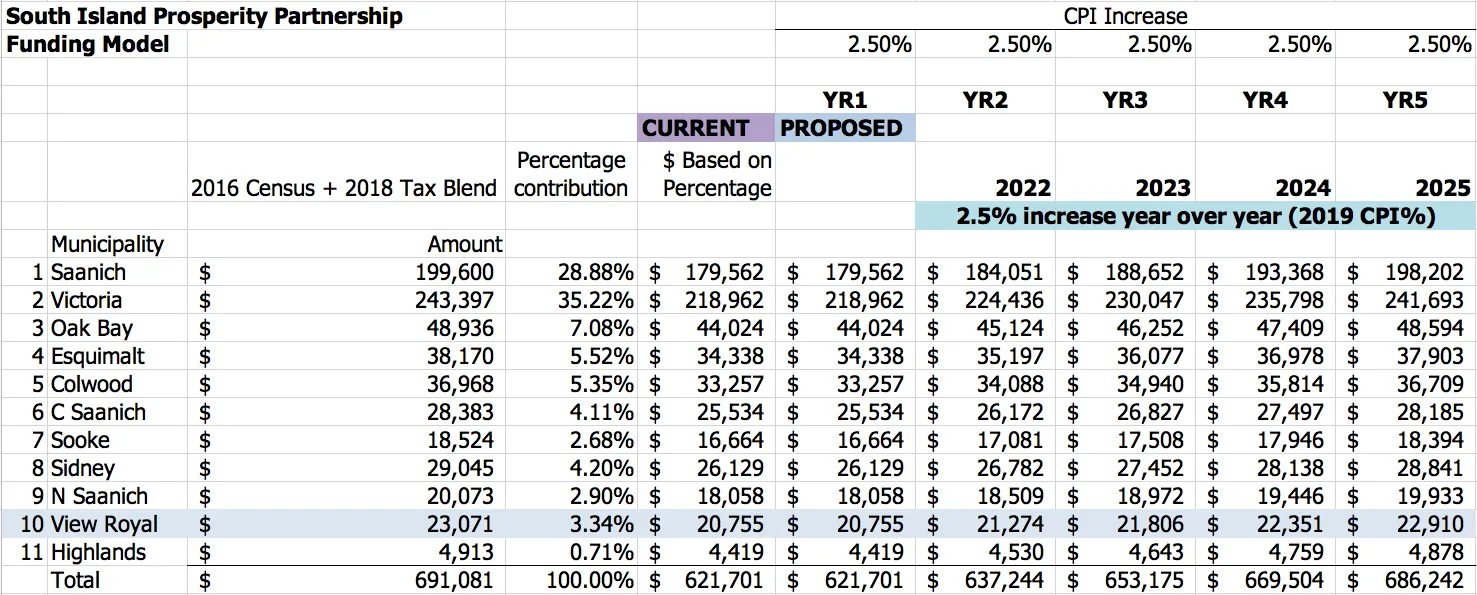Select N Saanich 2022 value 18,509
Viewport: 1477px width, 595px height.
coord(1010,496)
